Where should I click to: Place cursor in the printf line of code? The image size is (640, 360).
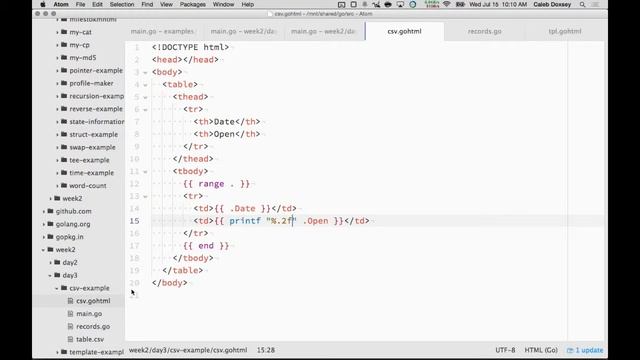[x=281, y=221]
